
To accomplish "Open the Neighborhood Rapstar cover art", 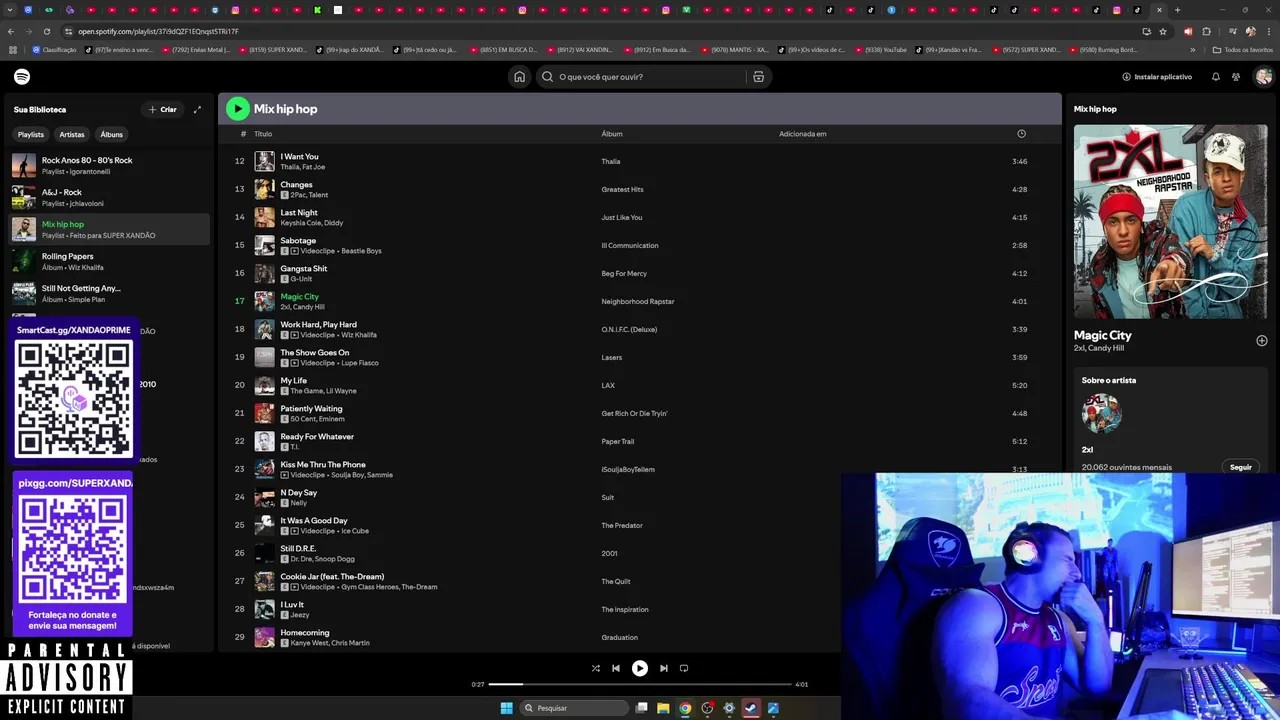I will [x=1170, y=222].
